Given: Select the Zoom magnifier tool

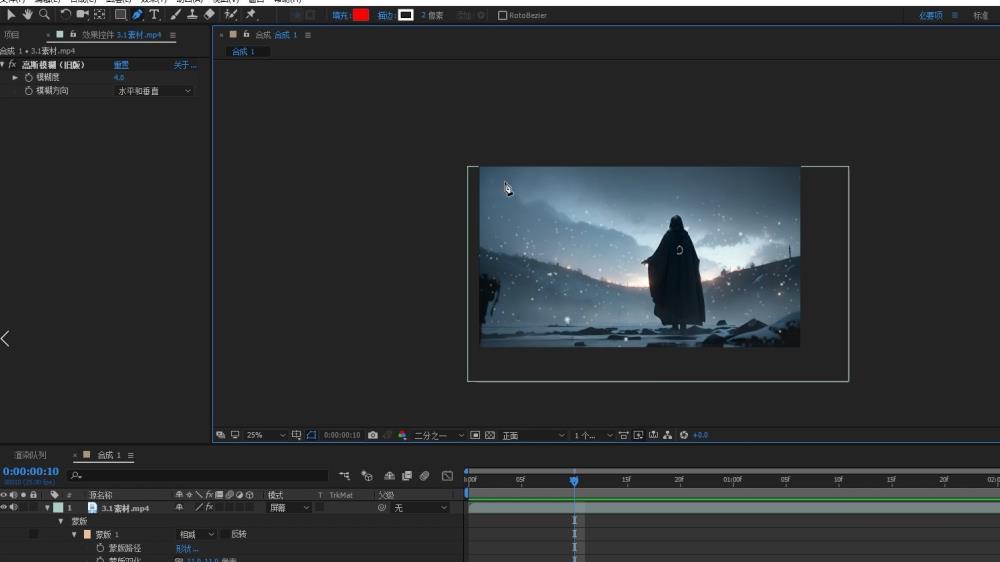Looking at the screenshot, I should tap(44, 15).
